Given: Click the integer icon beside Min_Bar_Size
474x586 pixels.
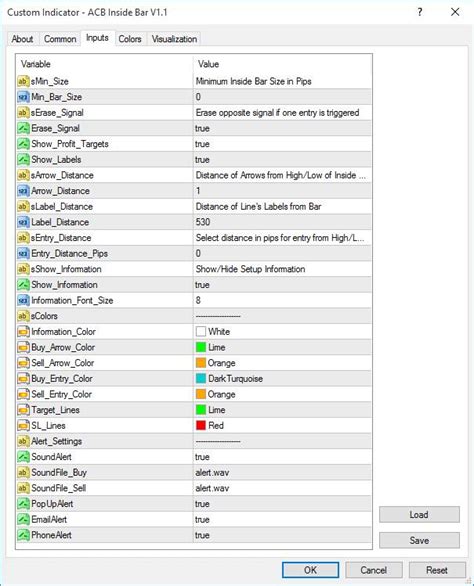Looking at the screenshot, I should click(23, 97).
